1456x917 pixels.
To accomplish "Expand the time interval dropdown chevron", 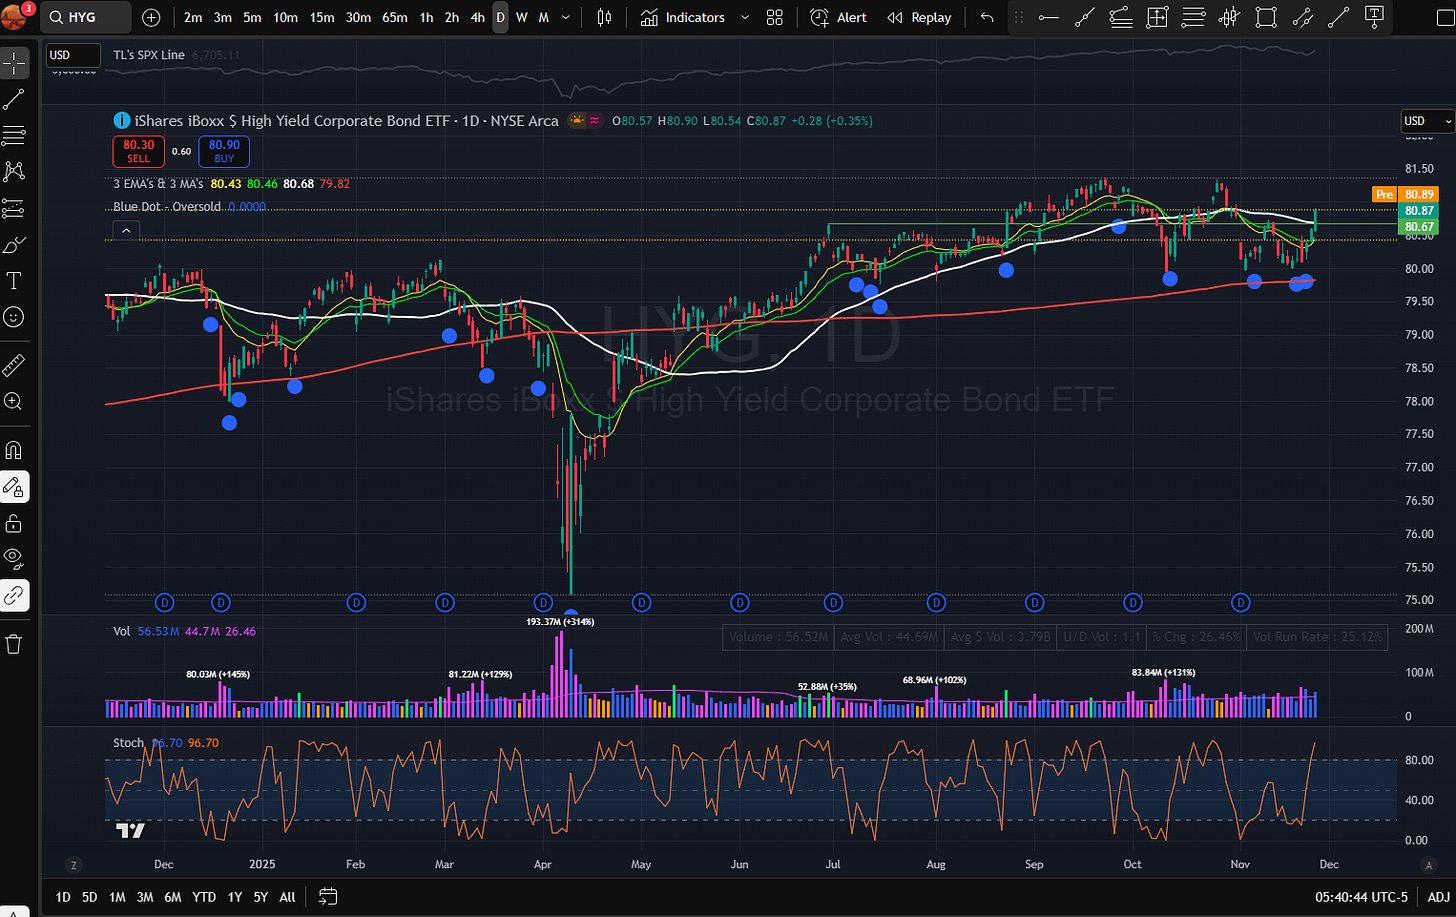I will pyautogui.click(x=566, y=17).
